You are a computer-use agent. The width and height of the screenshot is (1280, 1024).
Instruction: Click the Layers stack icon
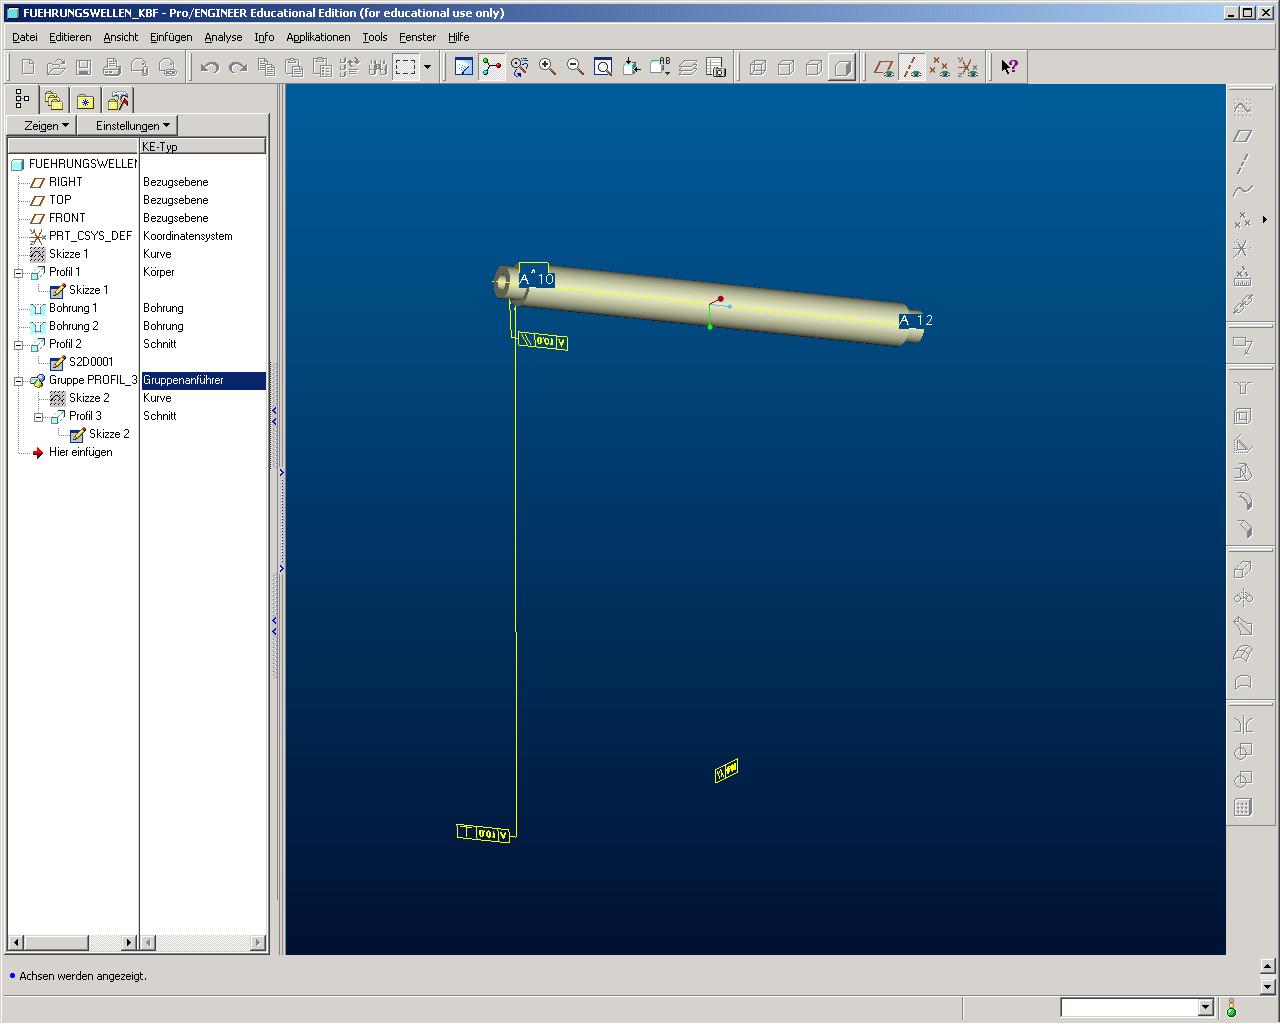click(x=688, y=67)
